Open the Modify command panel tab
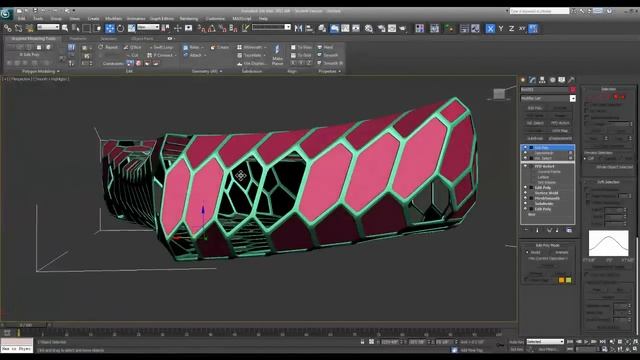 point(532,80)
